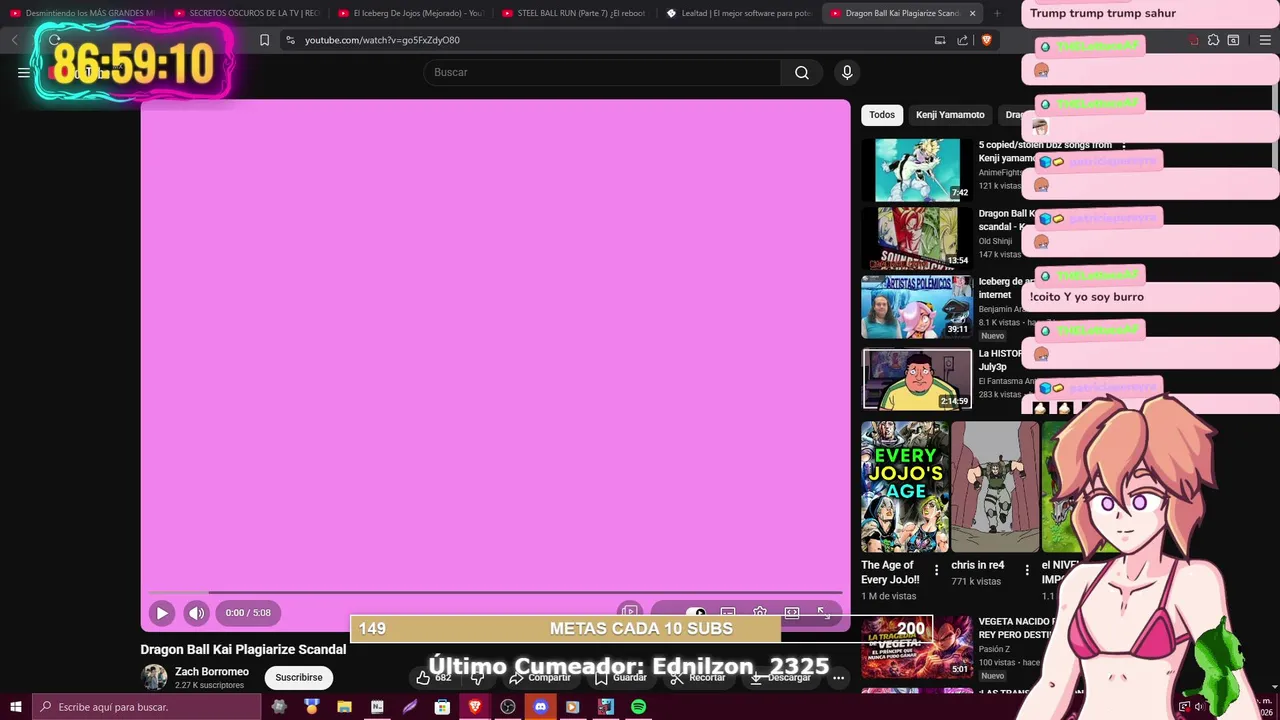This screenshot has height=720, width=1280.
Task: Open Notion from the taskbar
Action: tap(377, 707)
